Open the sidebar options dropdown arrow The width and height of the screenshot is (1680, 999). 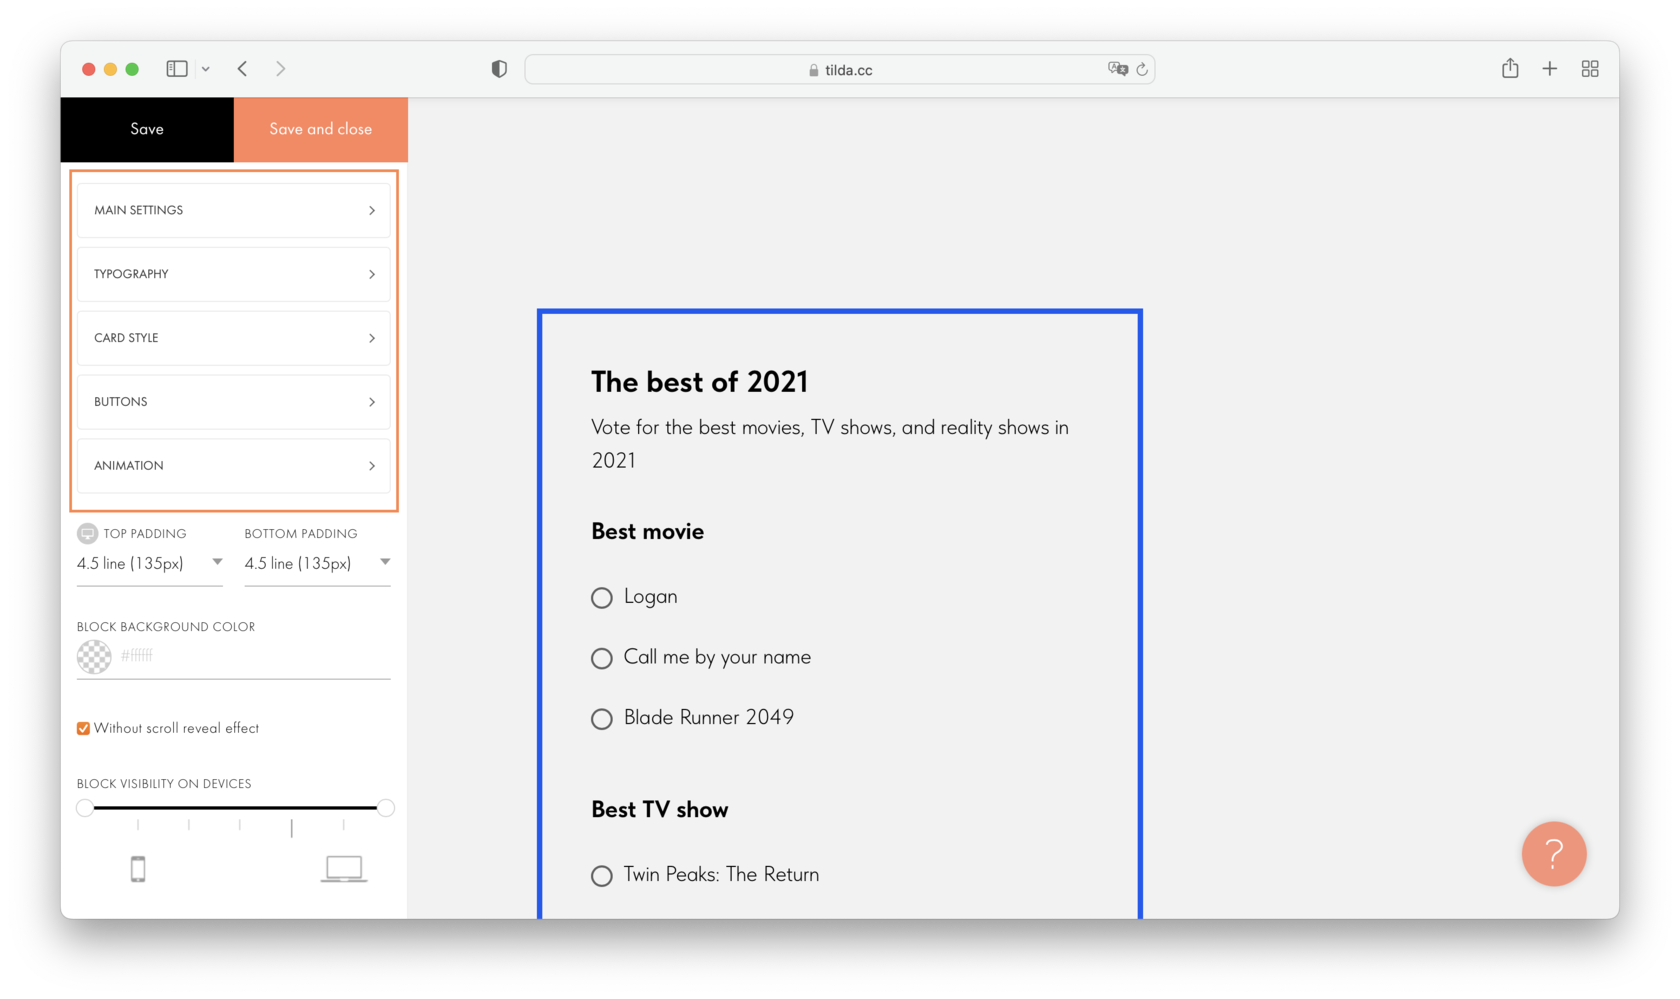coord(206,69)
